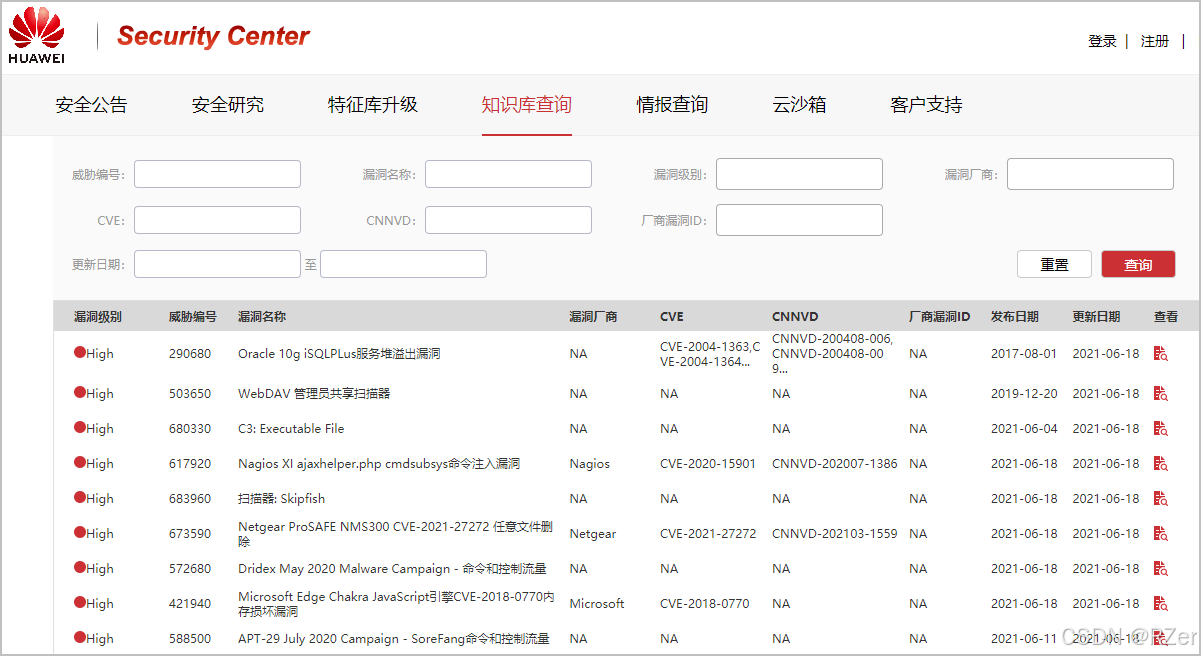Screen dimensions: 1201x656
Task: Focus the 威胁编号 input field
Action: (217, 174)
